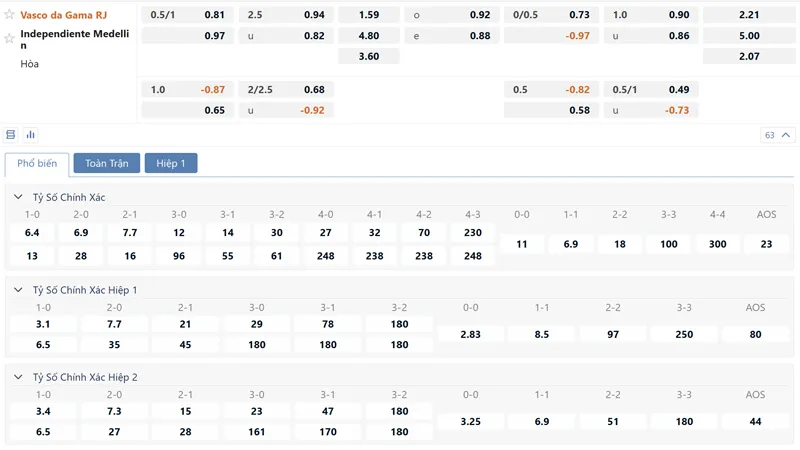The width and height of the screenshot is (800, 450).
Task: Choose Hiệp 1 3-1 home odds 78
Action: (328, 324)
